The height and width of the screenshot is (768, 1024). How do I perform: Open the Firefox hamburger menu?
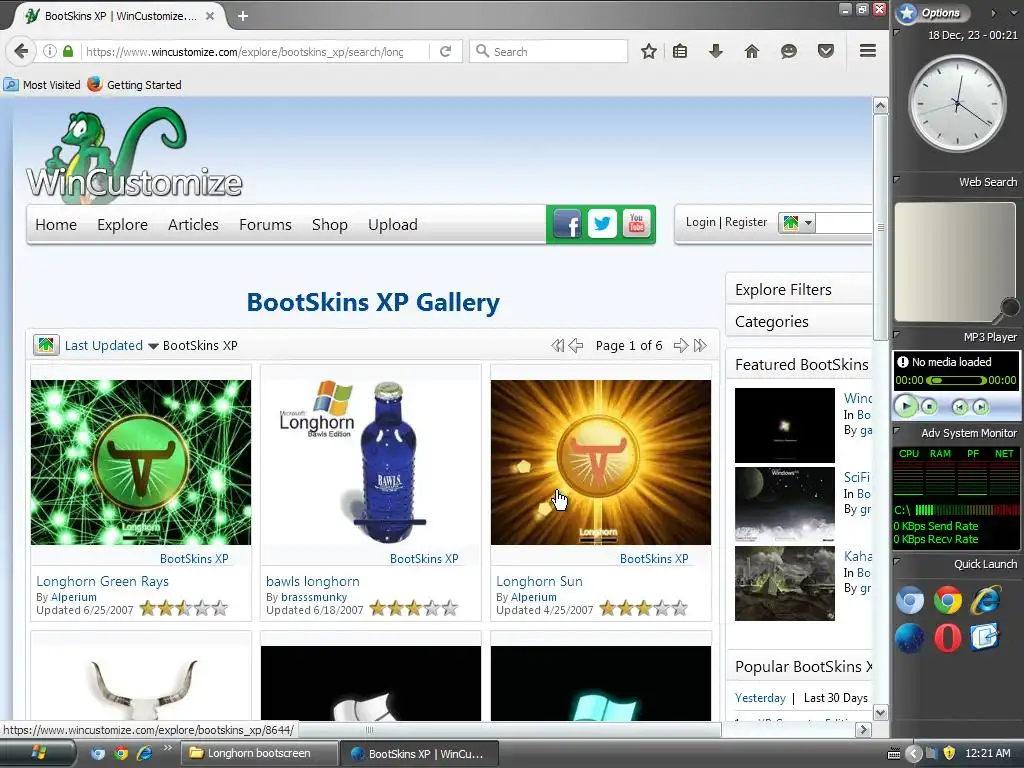(868, 50)
